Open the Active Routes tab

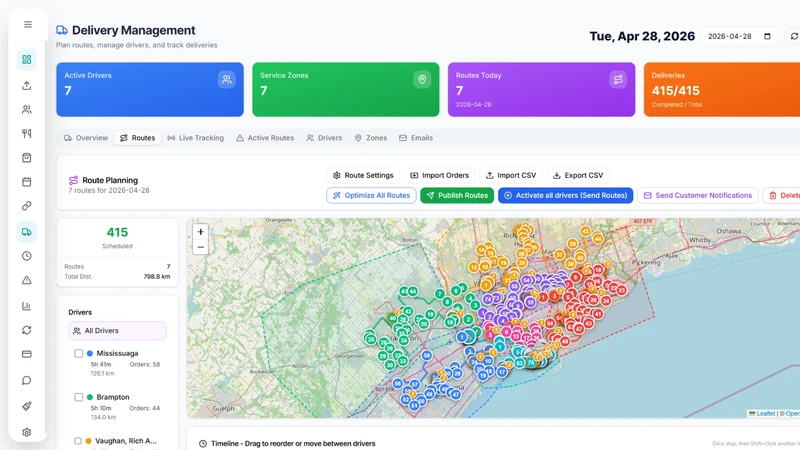click(265, 138)
